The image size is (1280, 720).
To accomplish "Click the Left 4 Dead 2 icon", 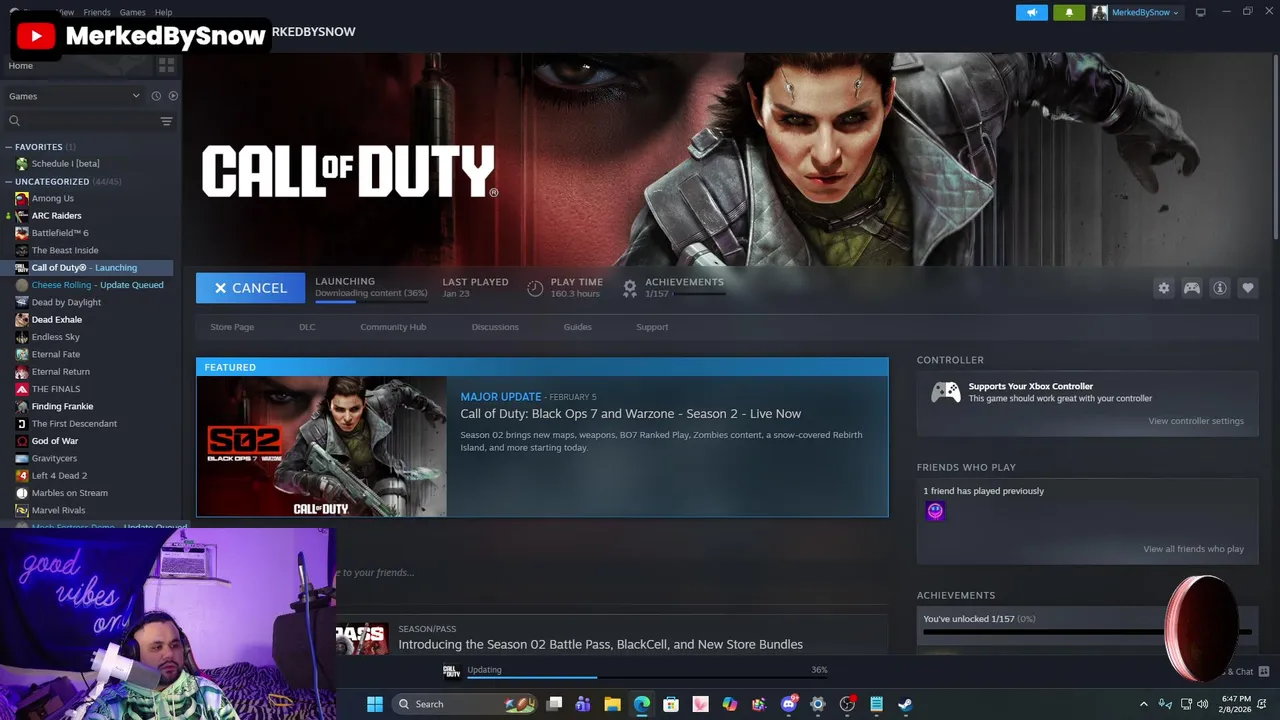I will point(22,476).
